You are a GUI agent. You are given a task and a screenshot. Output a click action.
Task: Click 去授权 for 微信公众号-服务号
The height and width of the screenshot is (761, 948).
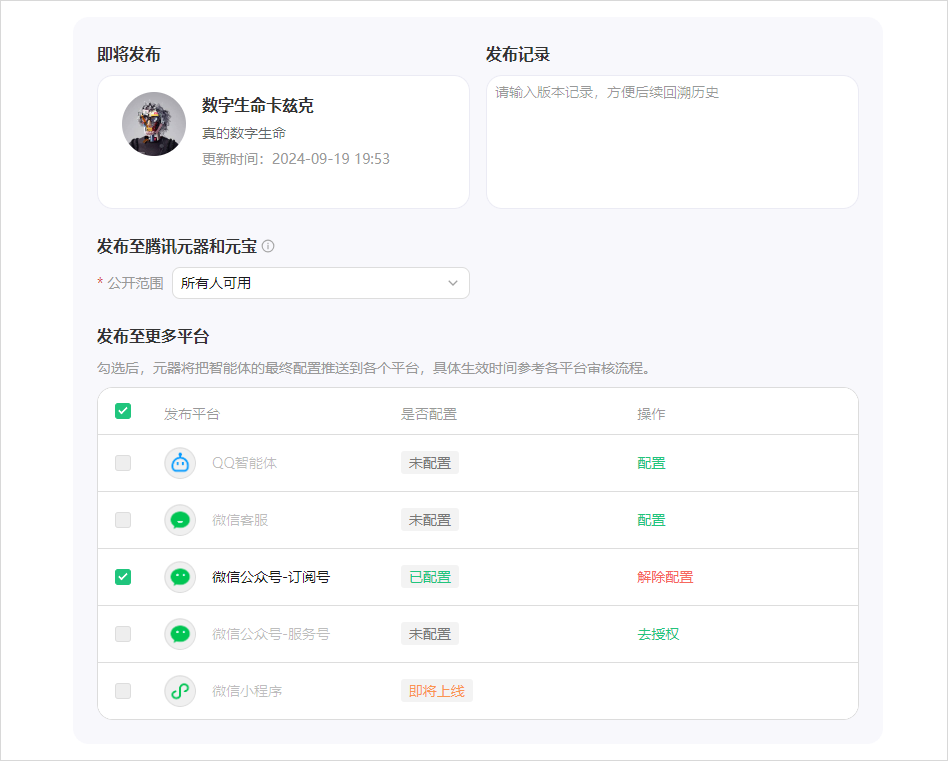point(658,634)
